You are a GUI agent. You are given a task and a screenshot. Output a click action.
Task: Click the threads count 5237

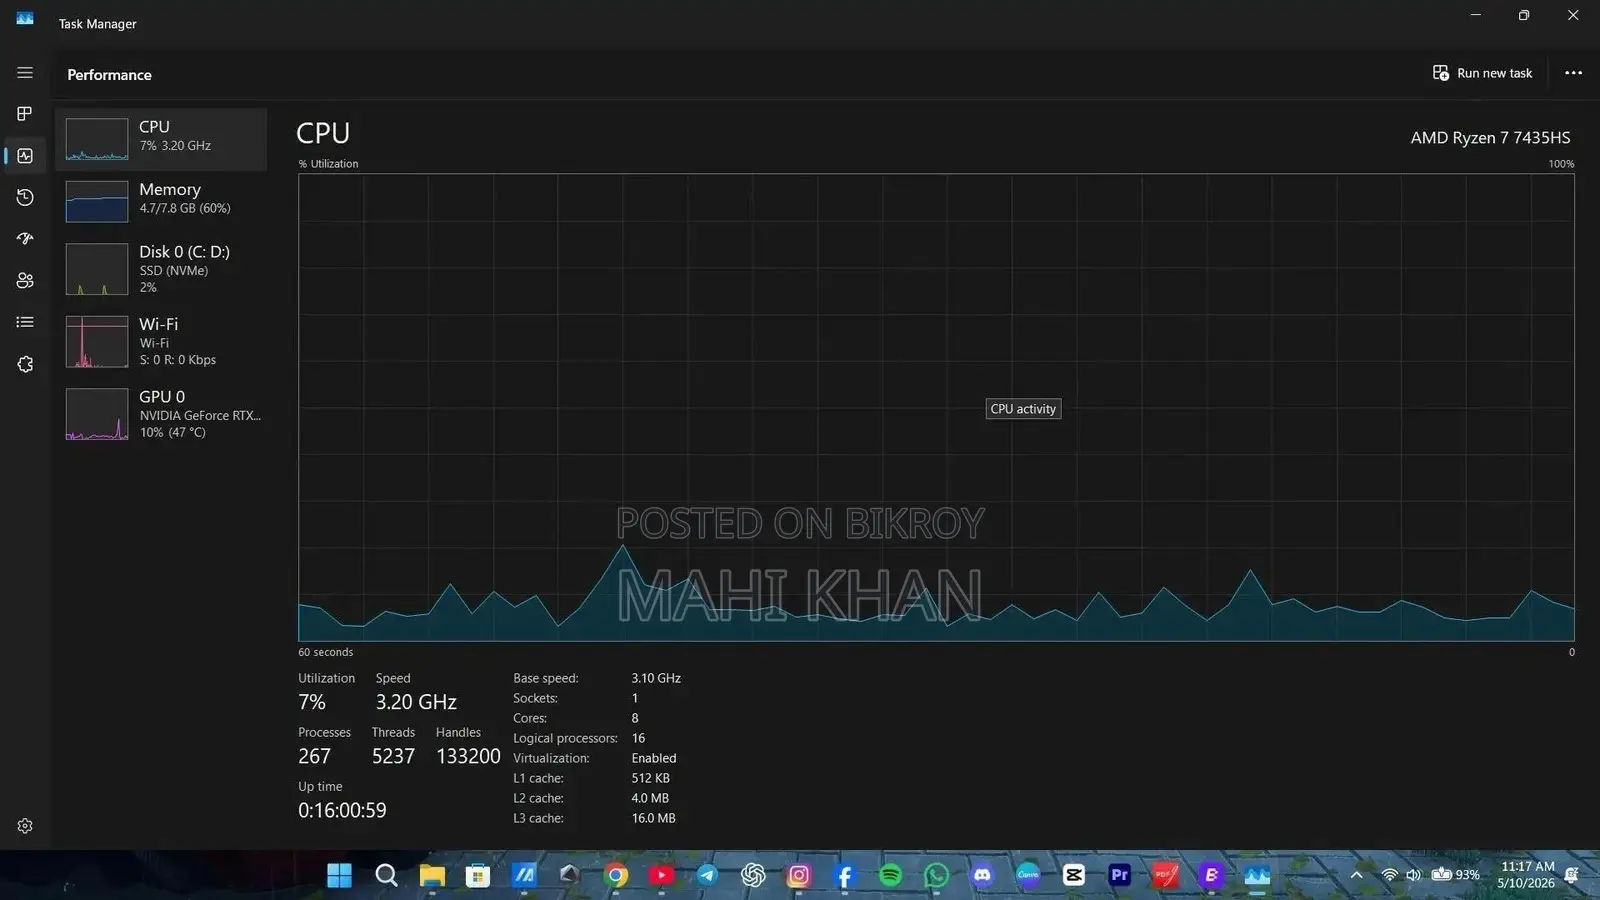(393, 756)
